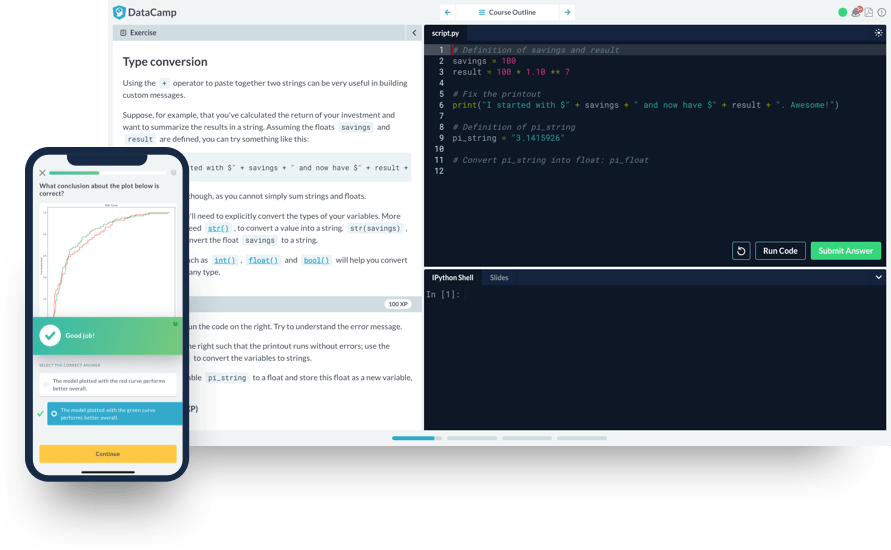This screenshot has height=550, width=891.
Task: Toggle editor light theme sun icon
Action: pos(878,33)
